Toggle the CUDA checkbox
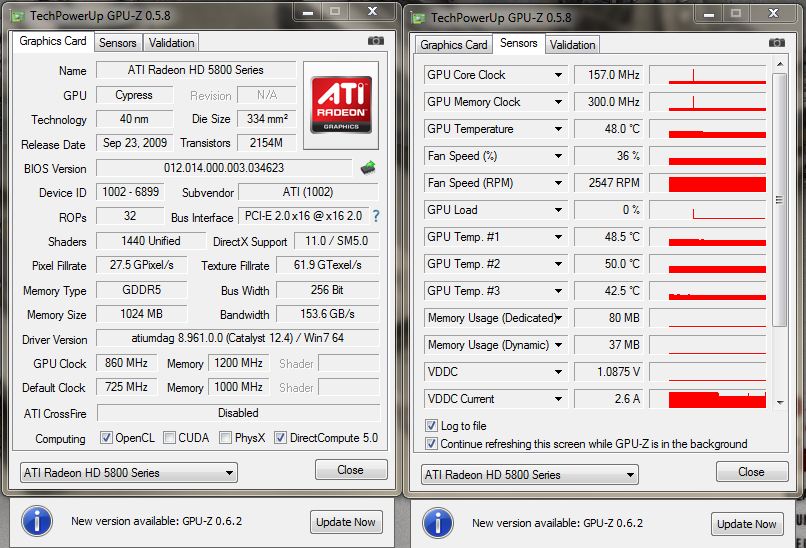This screenshot has height=548, width=806. (169, 437)
